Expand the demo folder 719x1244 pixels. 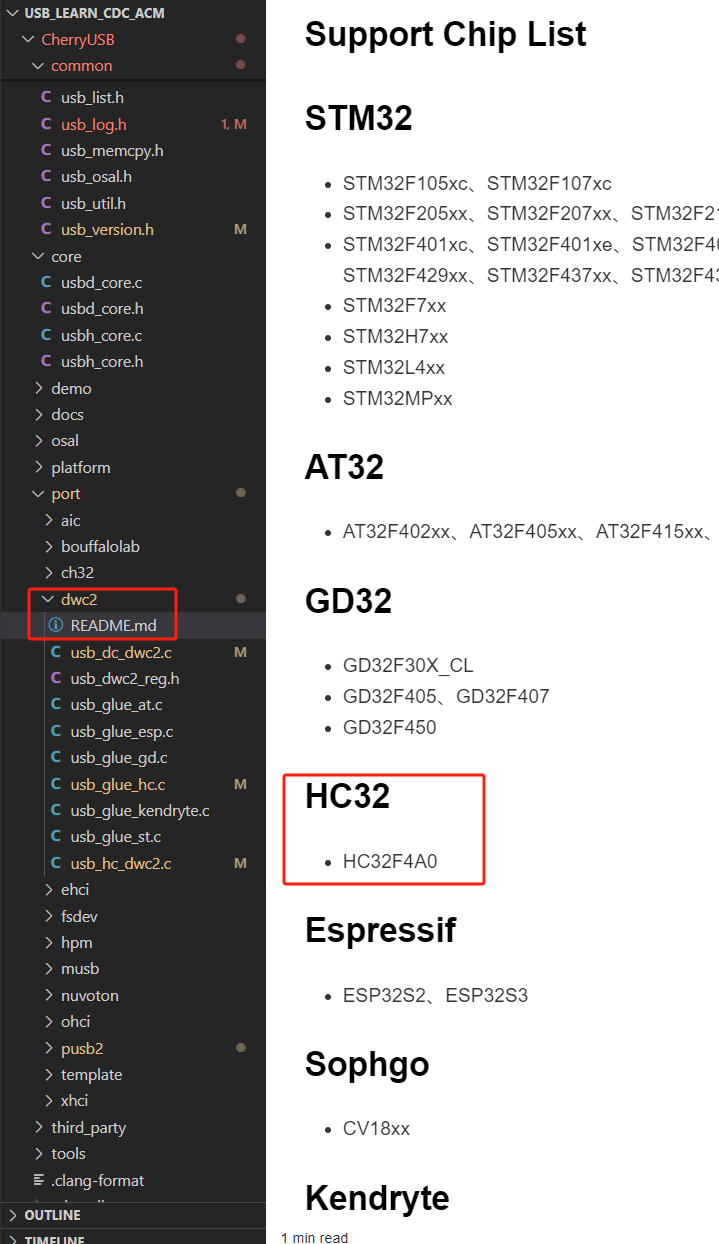(38, 388)
